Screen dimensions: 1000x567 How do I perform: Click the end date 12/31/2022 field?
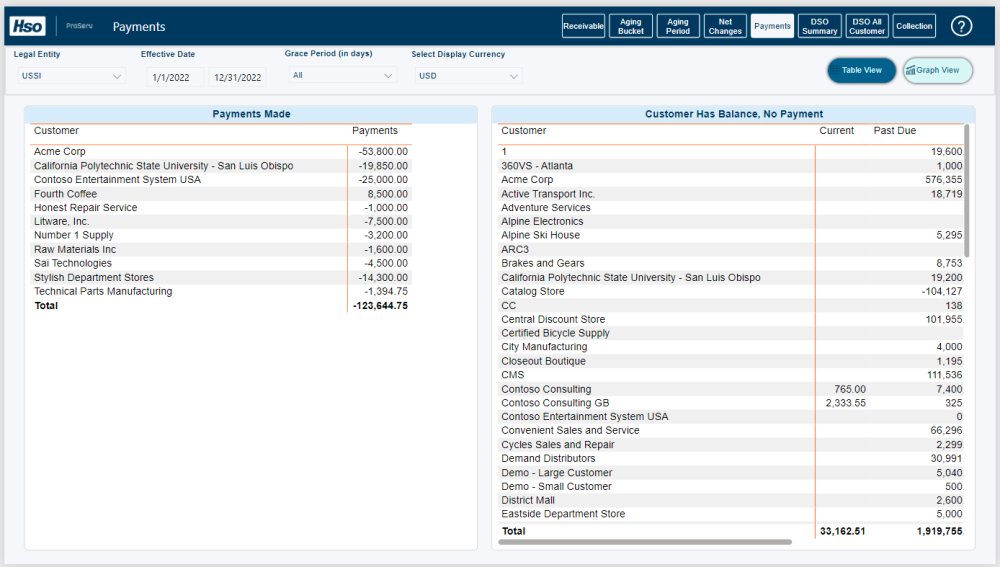coord(237,77)
